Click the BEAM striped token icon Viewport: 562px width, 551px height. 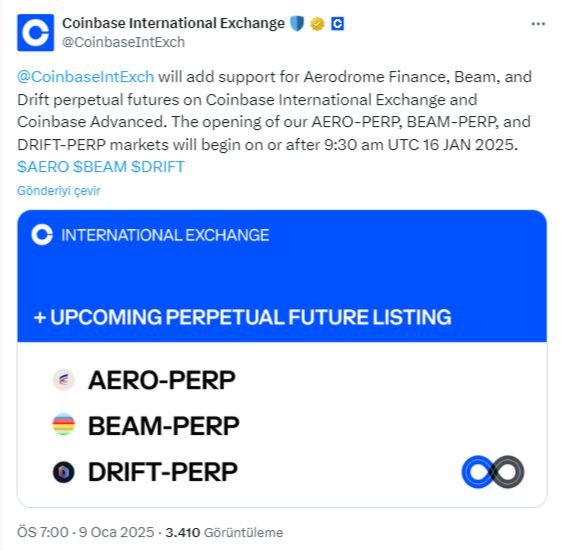tap(64, 424)
